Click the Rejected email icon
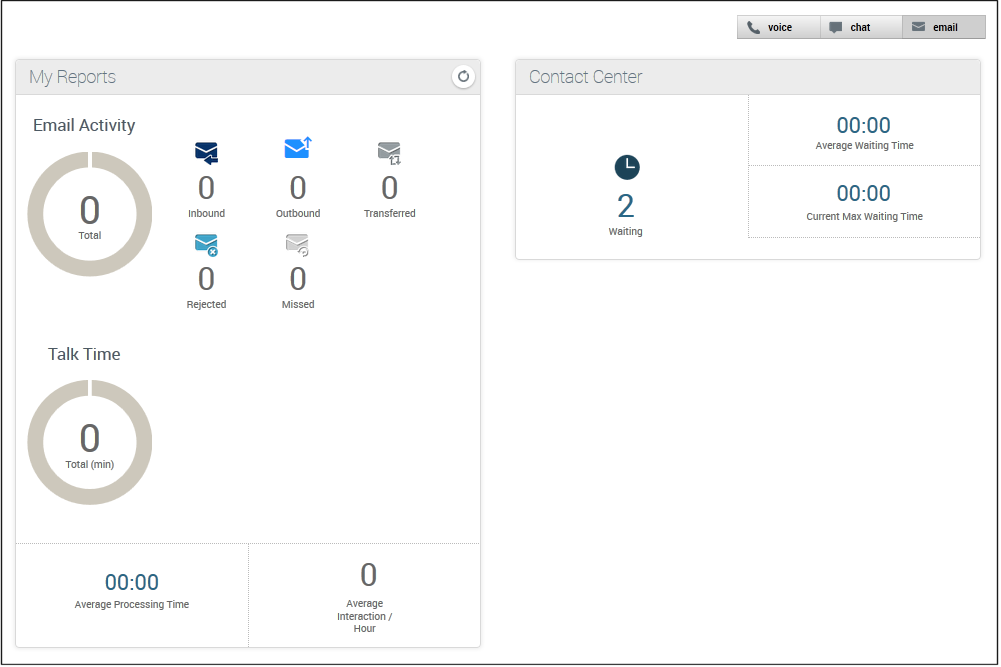The height and width of the screenshot is (667, 1001). [x=206, y=245]
